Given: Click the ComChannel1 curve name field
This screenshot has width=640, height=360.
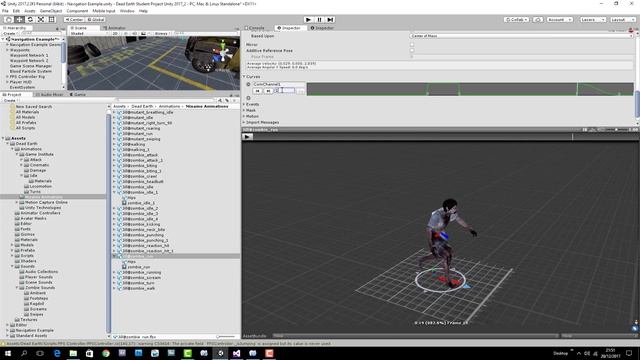Looking at the screenshot, I should coord(278,84).
